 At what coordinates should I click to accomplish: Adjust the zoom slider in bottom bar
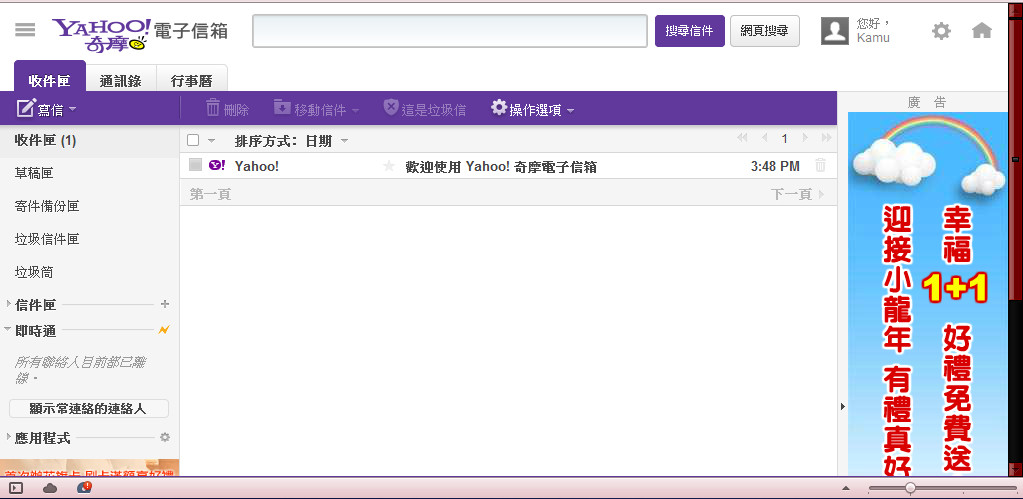pos(910,488)
